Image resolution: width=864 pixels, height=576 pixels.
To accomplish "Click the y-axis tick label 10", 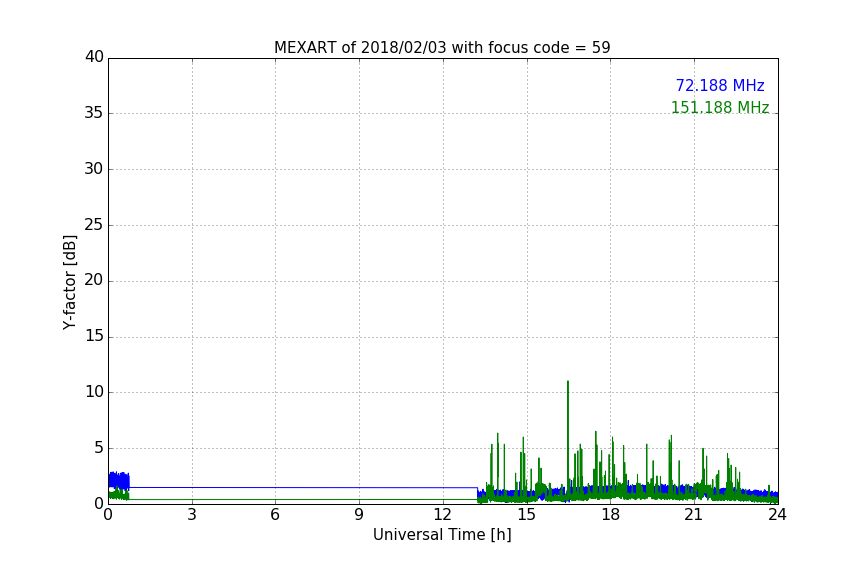I will 94,392.
